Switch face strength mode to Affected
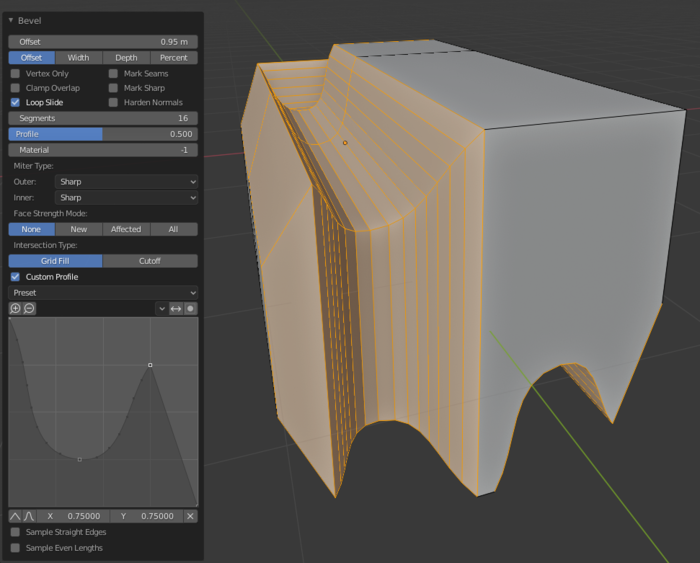 point(126,229)
